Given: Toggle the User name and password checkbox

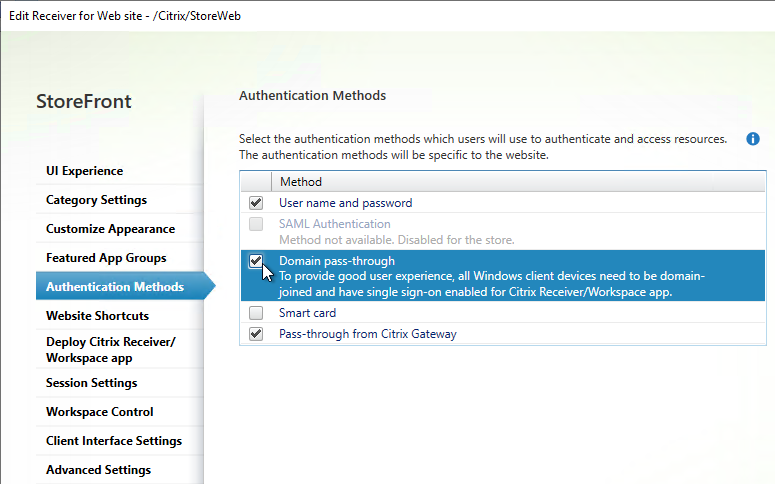Looking at the screenshot, I should [x=256, y=203].
